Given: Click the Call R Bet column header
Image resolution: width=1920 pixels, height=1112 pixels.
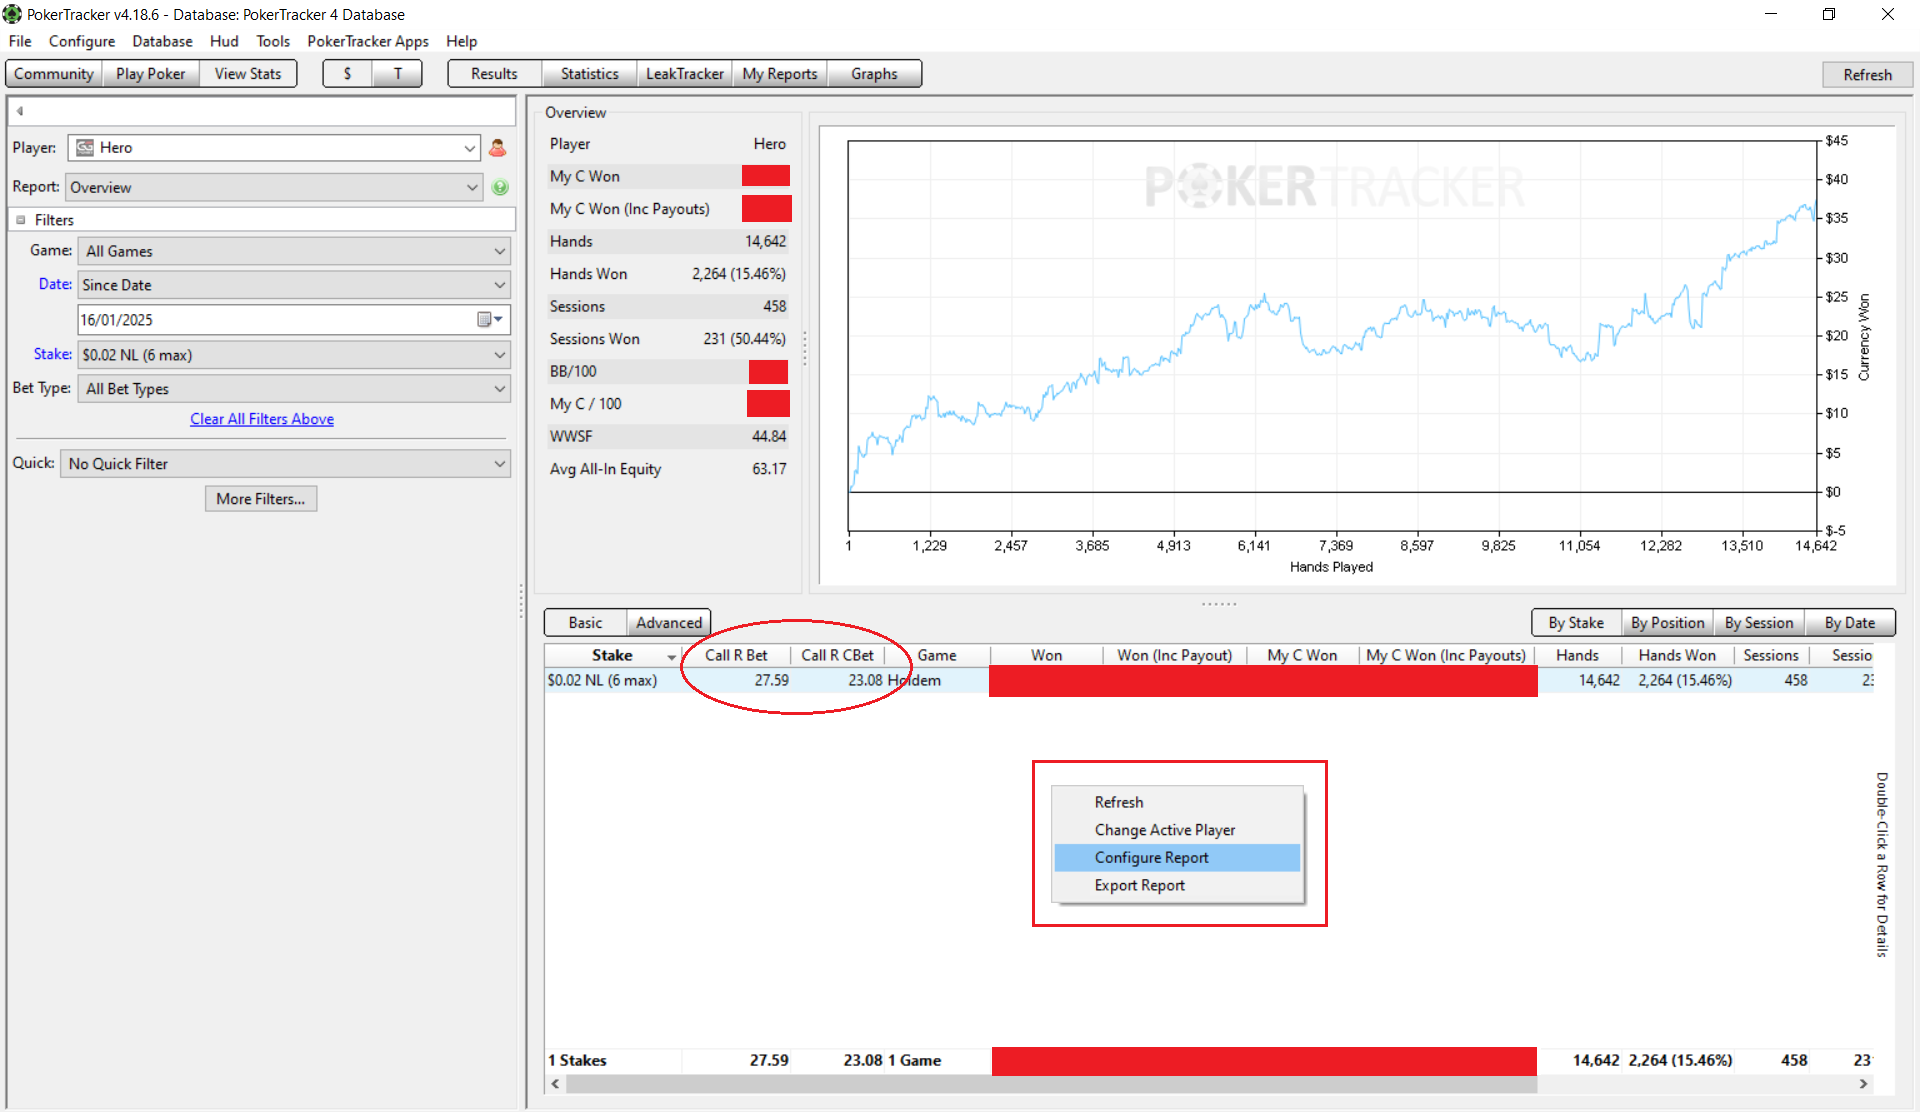Looking at the screenshot, I should pyautogui.click(x=736, y=656).
